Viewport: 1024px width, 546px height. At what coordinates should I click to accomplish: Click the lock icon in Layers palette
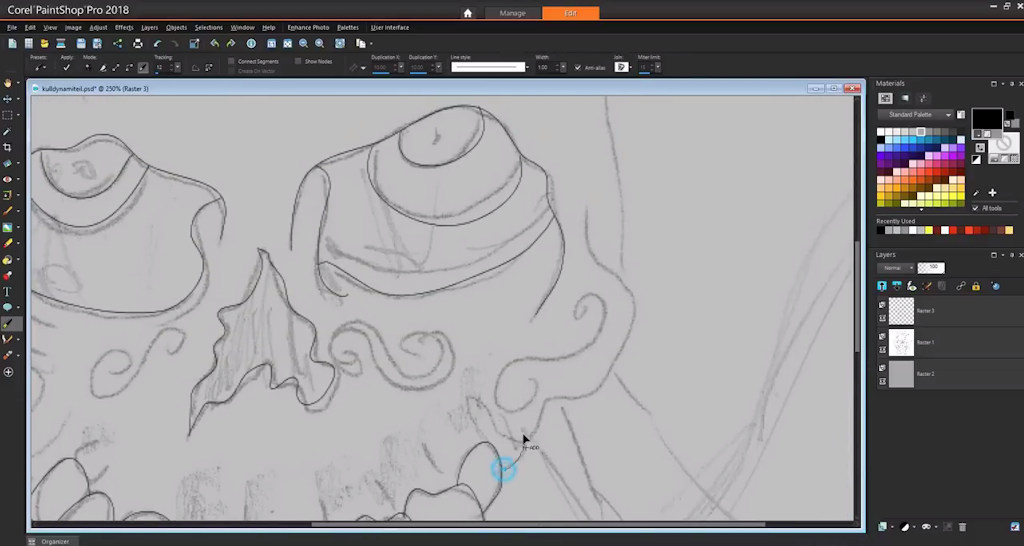pyautogui.click(x=976, y=286)
